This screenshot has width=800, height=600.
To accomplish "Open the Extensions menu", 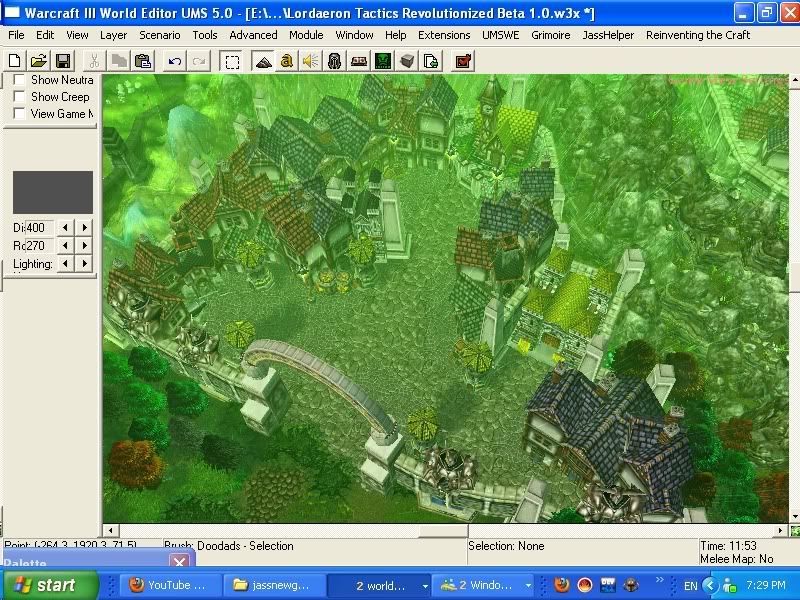I will click(x=444, y=35).
